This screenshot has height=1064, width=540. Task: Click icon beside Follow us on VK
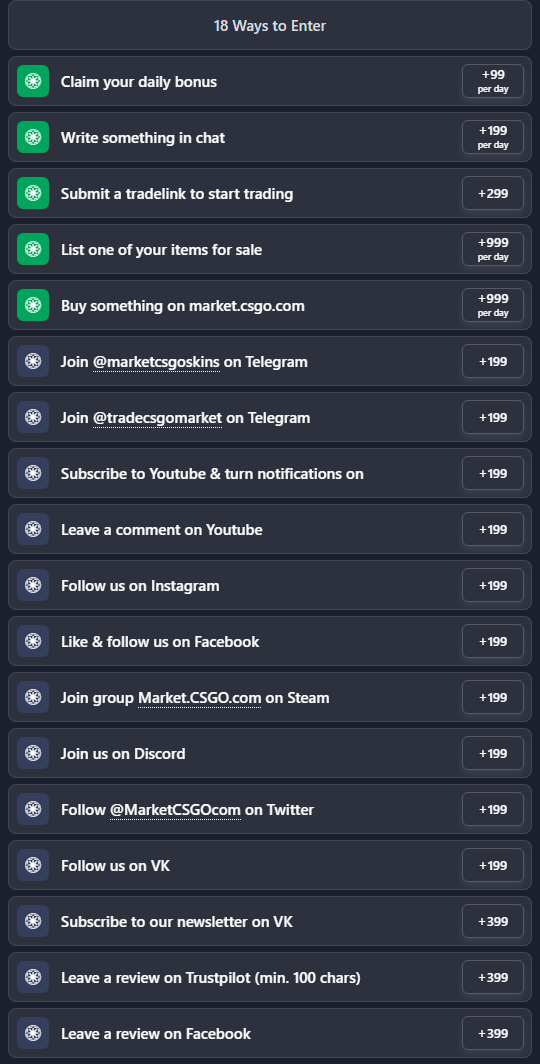(x=33, y=865)
